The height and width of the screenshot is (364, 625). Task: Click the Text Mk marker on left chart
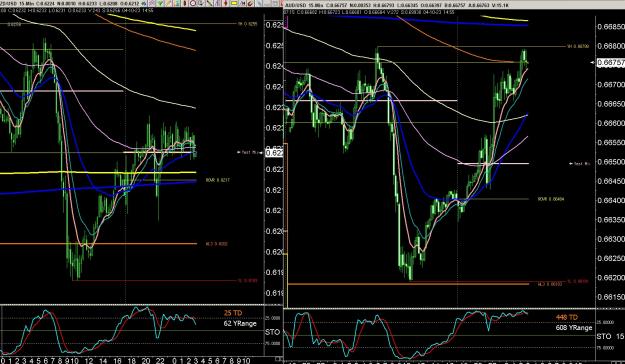(x=248, y=152)
